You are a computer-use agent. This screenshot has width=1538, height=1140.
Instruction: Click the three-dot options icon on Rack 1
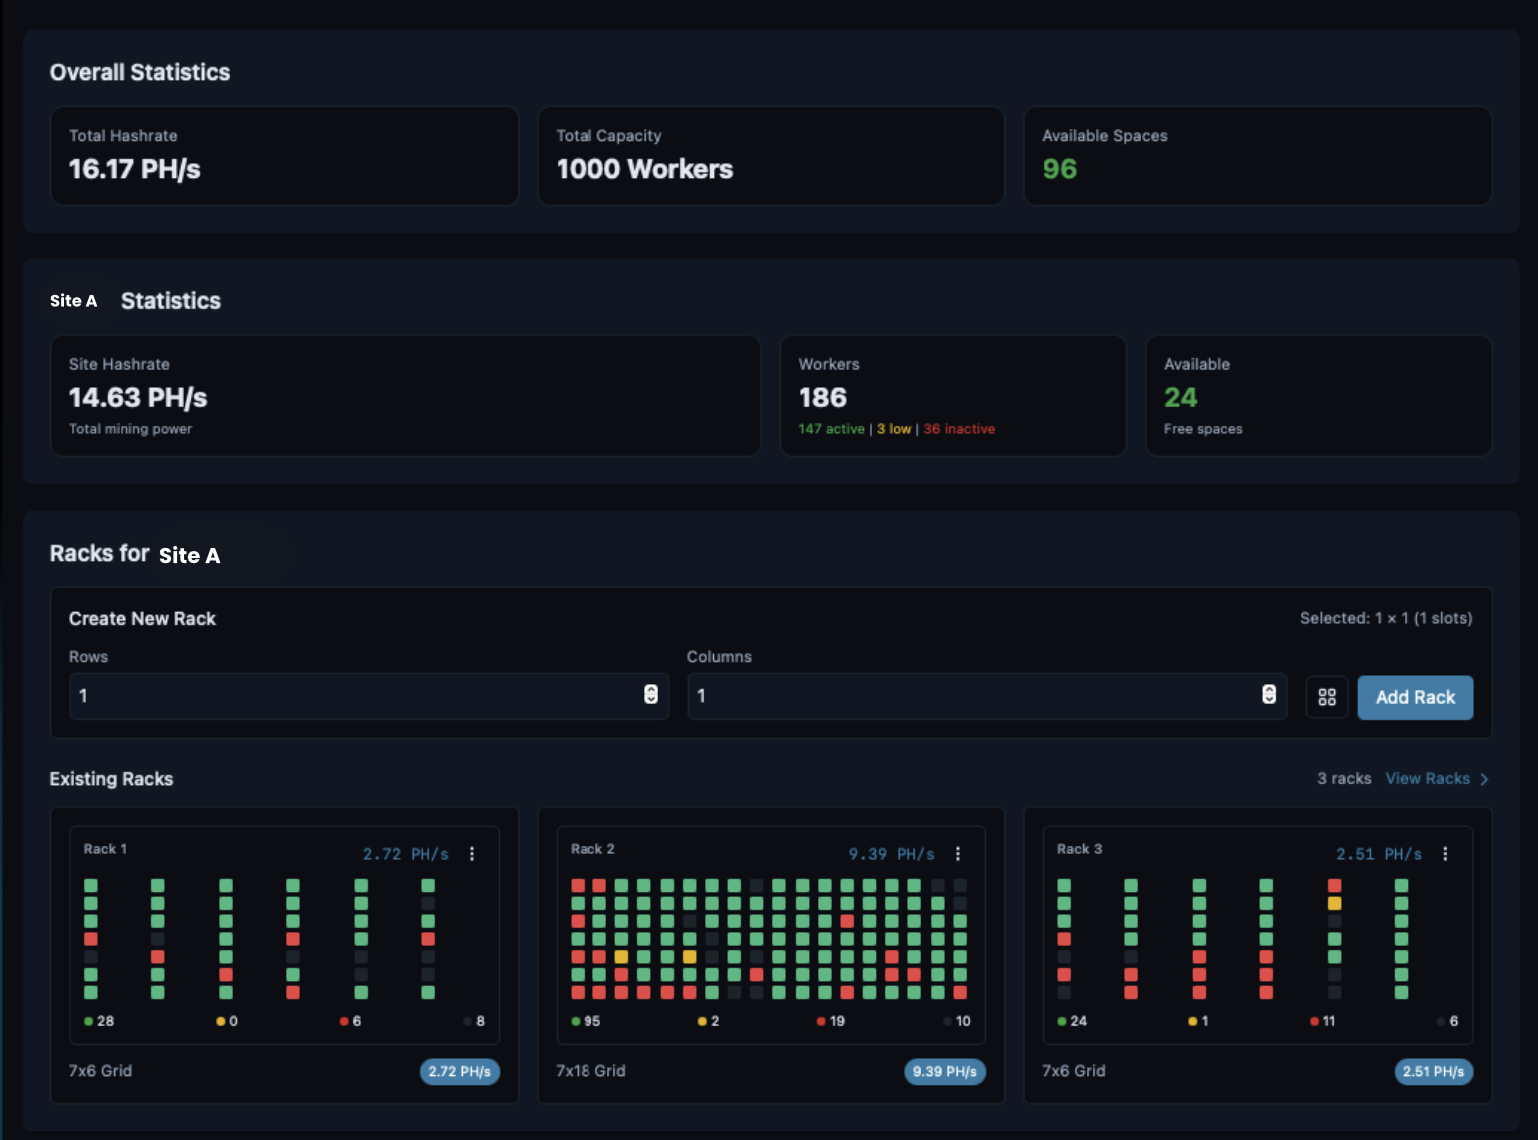(474, 853)
